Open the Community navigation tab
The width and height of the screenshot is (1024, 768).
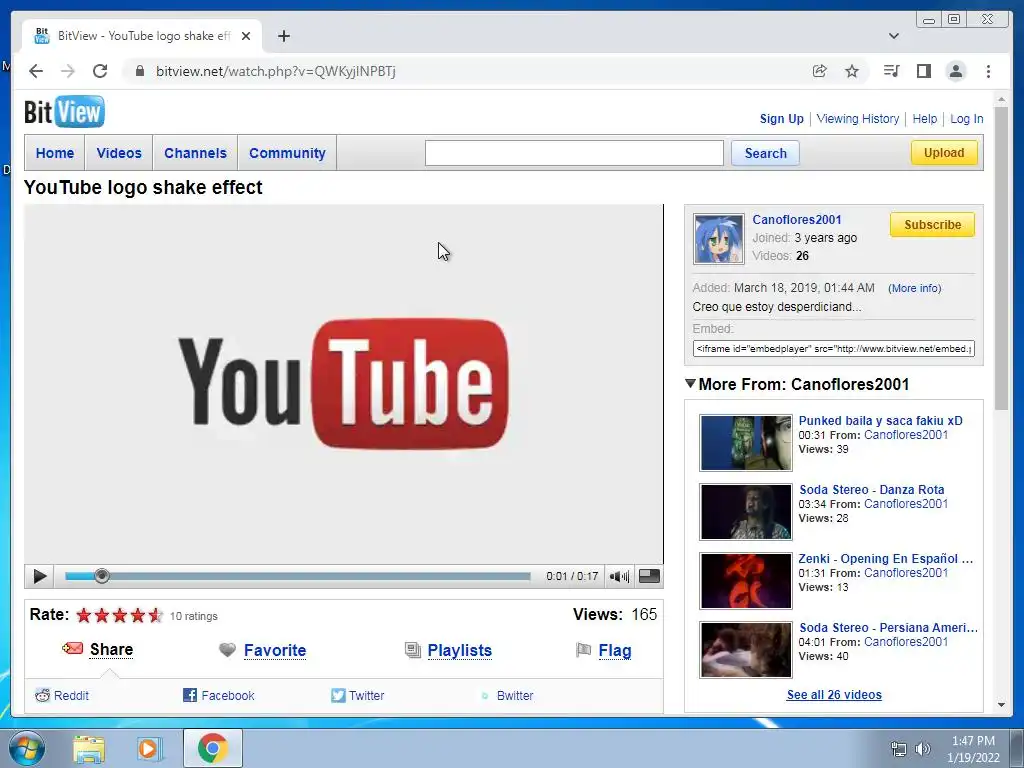click(x=287, y=153)
